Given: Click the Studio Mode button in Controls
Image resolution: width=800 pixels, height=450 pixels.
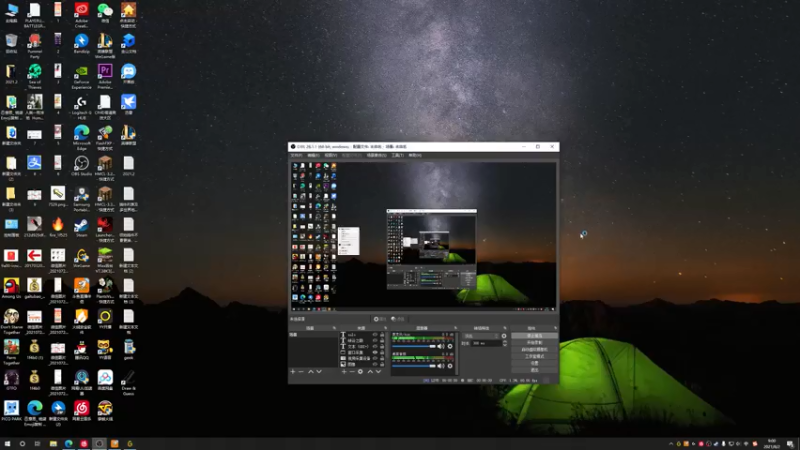Looking at the screenshot, I should (x=535, y=356).
